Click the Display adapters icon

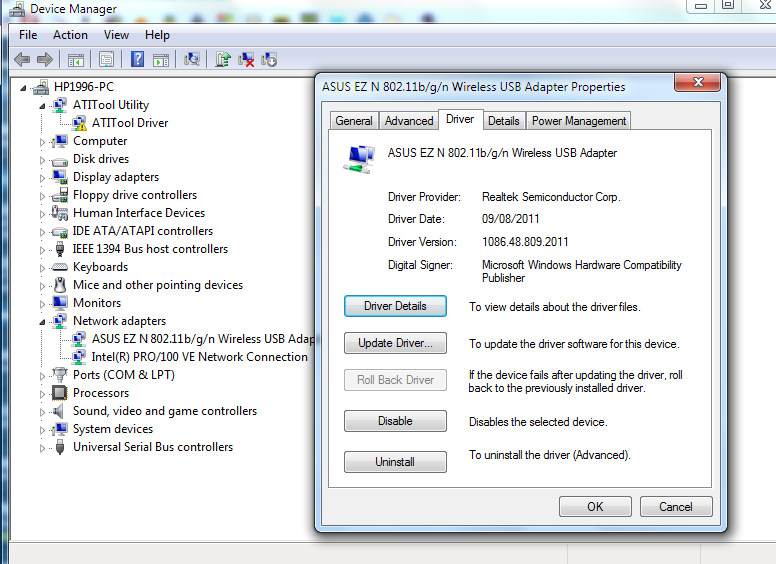point(60,177)
